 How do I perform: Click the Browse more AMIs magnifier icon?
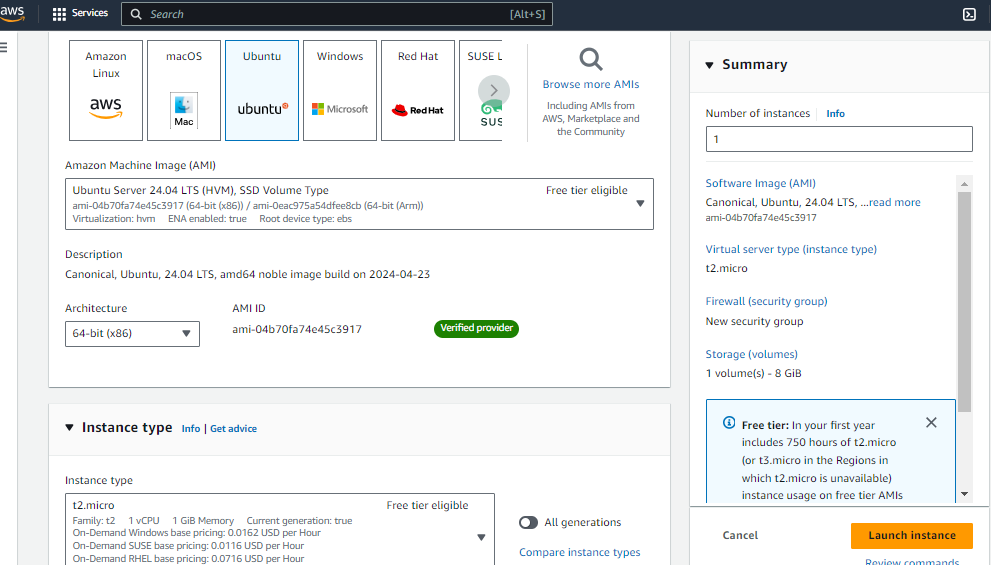(591, 59)
